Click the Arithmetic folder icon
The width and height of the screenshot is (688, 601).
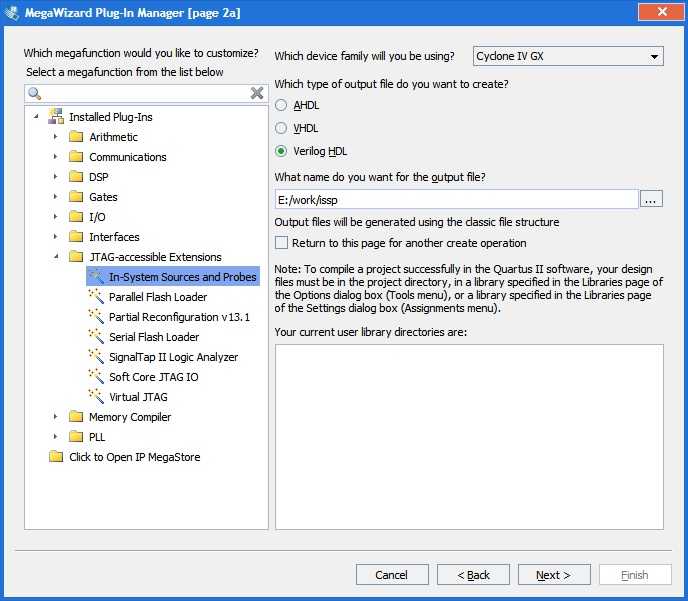point(76,137)
